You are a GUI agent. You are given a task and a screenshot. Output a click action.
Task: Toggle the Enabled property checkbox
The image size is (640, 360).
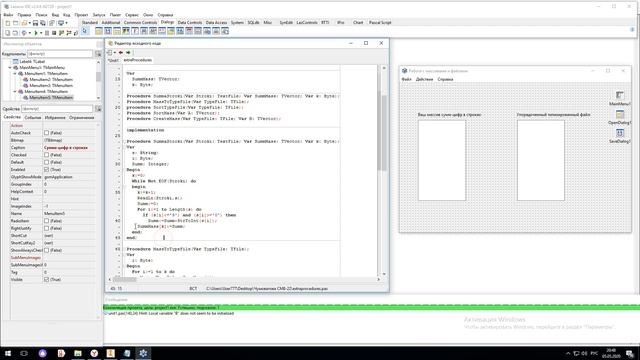tap(47, 169)
